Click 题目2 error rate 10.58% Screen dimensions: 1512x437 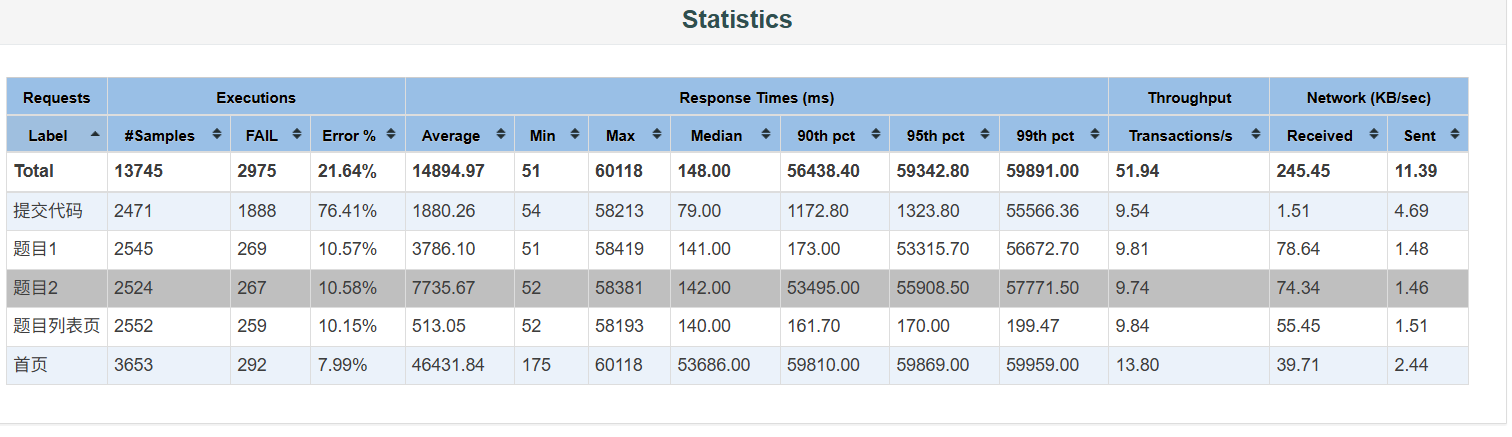347,288
